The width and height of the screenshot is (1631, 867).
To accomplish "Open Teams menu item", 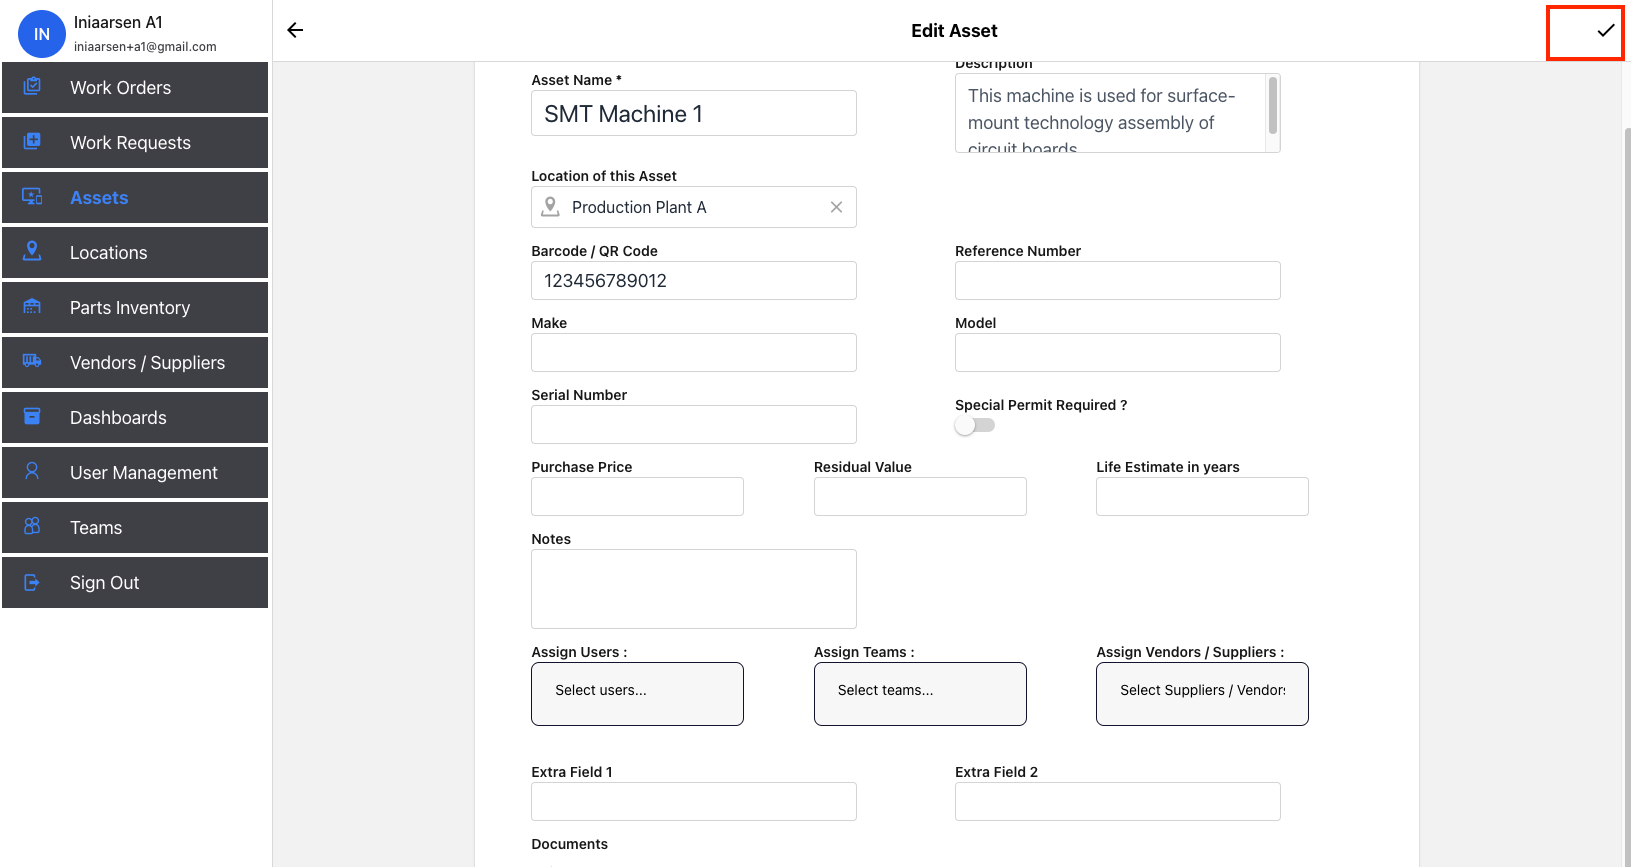I will coord(135,527).
